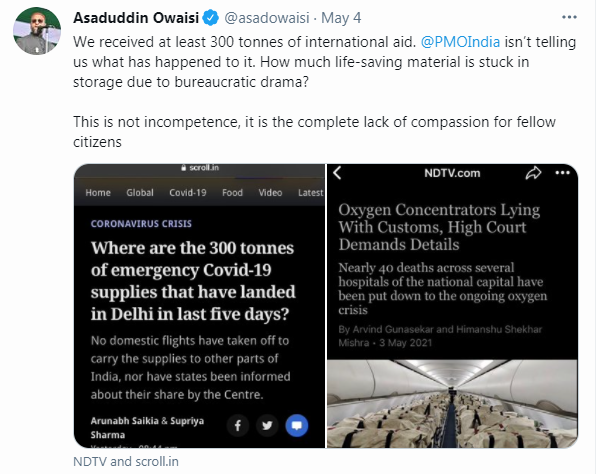Open the May 4 tweet timestamp

[x=341, y=18]
